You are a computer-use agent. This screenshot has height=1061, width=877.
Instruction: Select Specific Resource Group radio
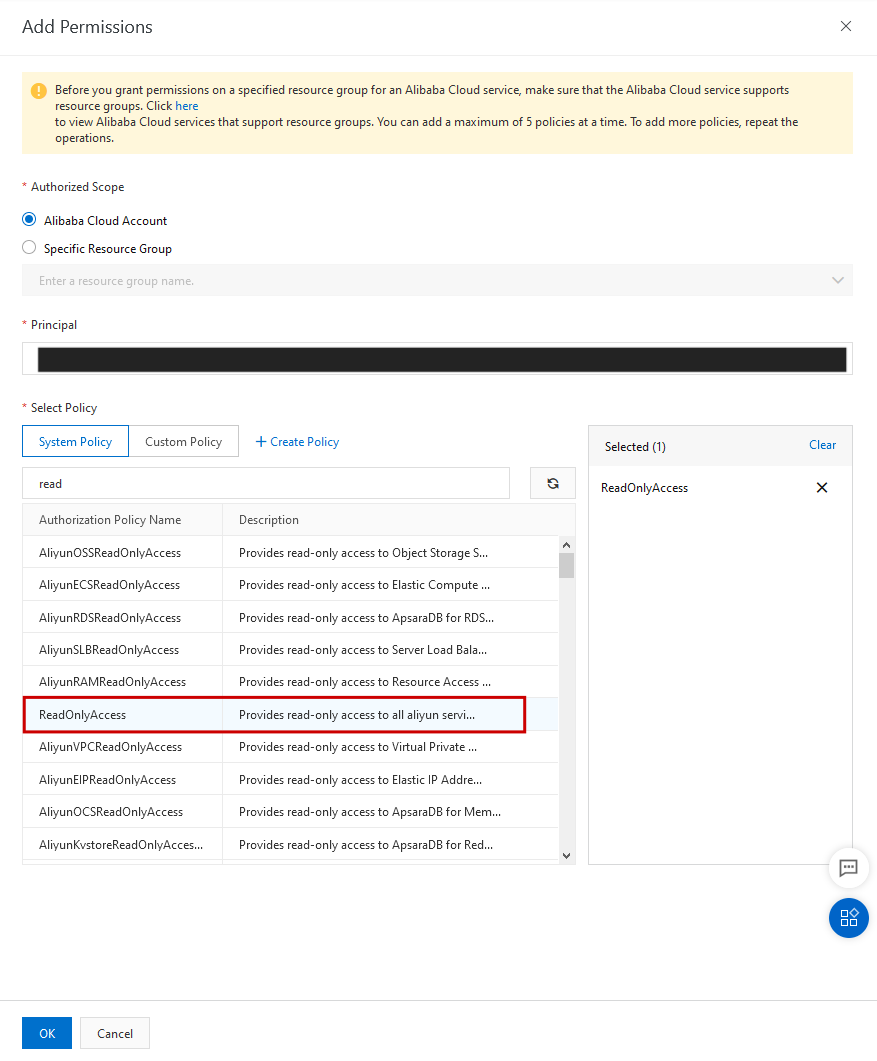pyautogui.click(x=29, y=248)
